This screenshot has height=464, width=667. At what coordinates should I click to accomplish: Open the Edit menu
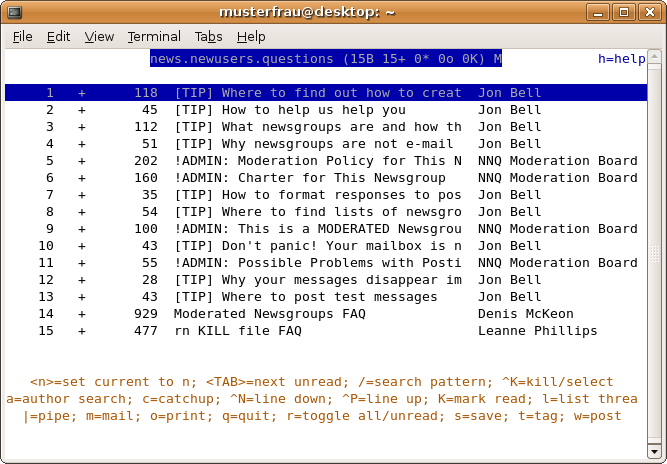point(58,37)
